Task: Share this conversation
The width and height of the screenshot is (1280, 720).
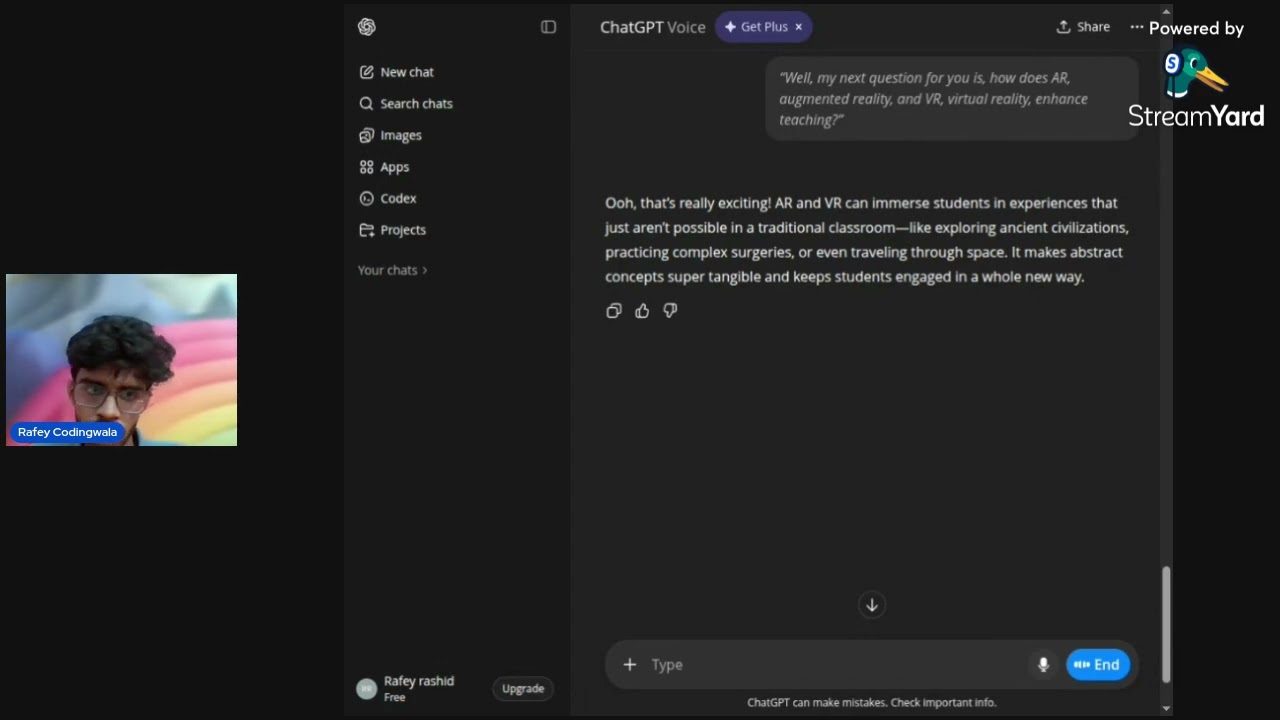Action: point(1083,27)
